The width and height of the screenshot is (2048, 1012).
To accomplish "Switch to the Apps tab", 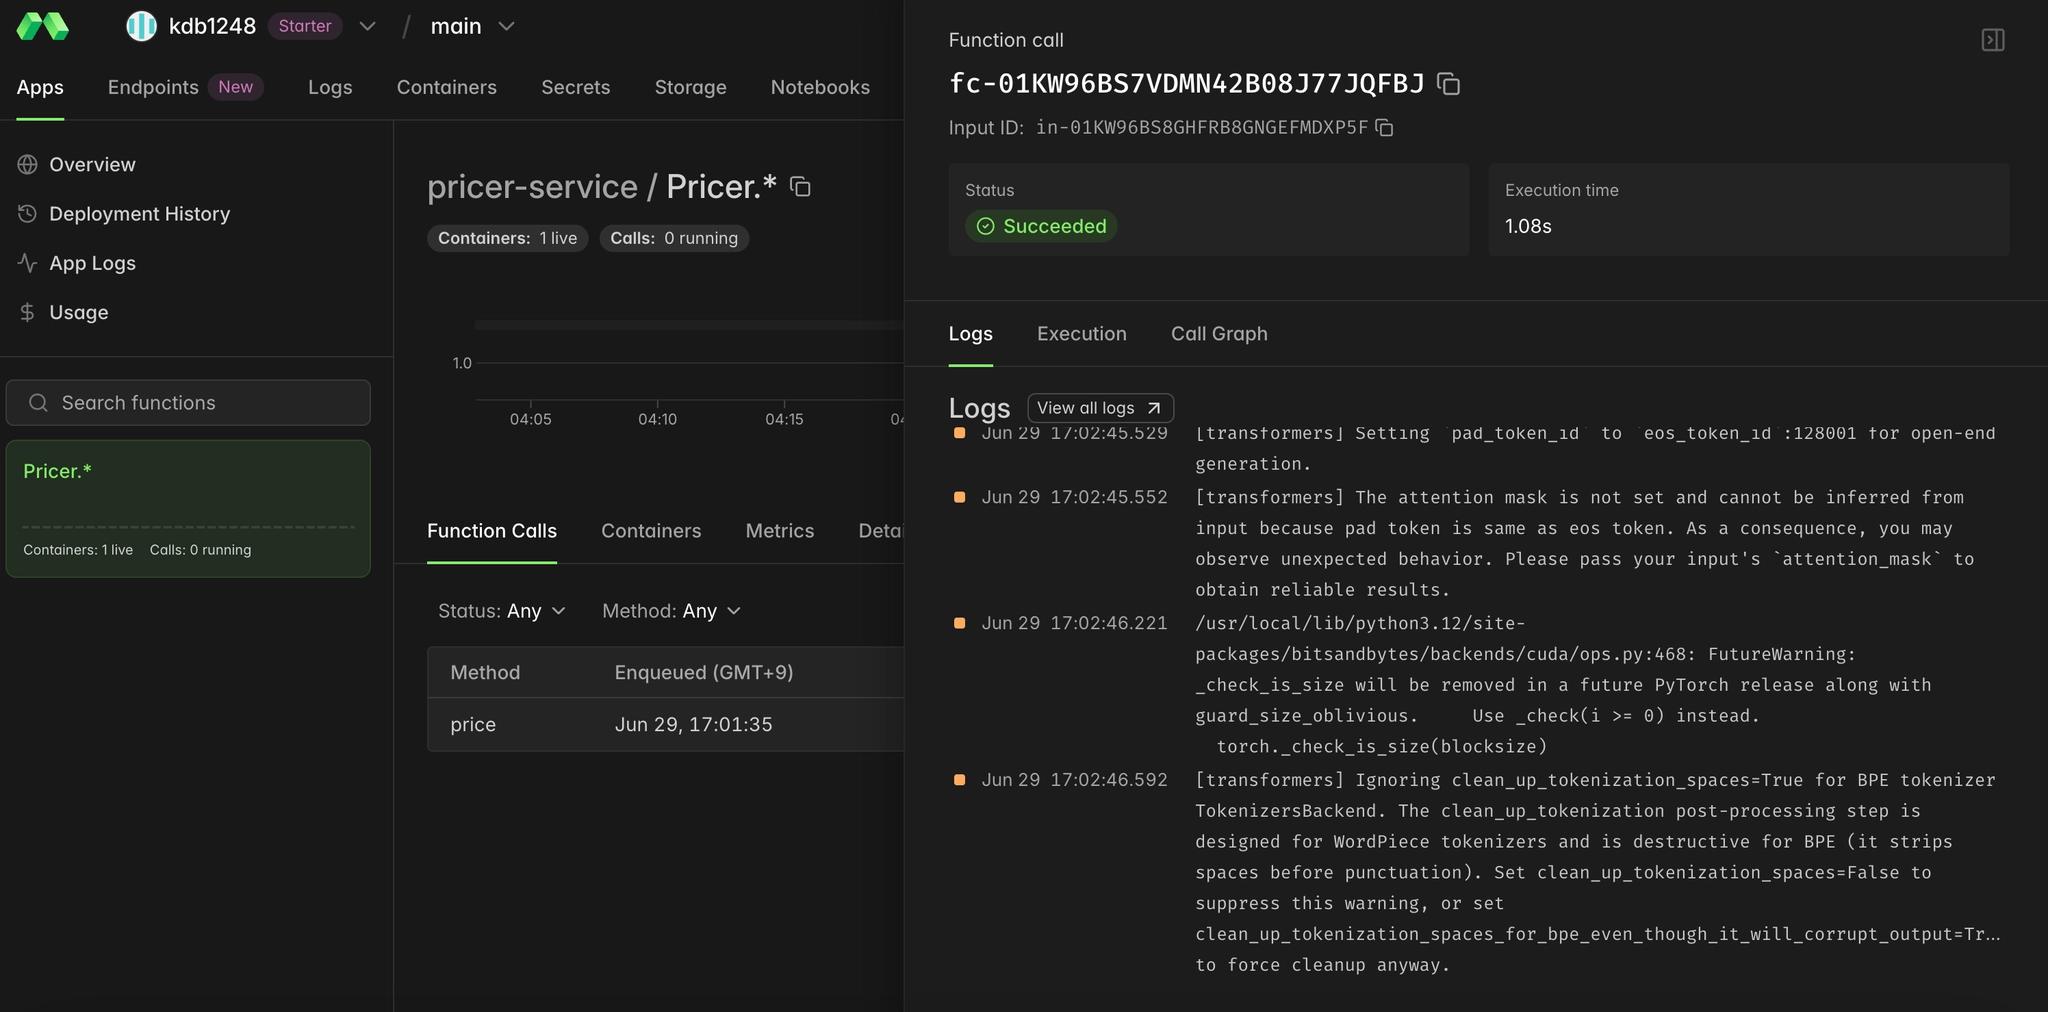I will pyautogui.click(x=40, y=87).
